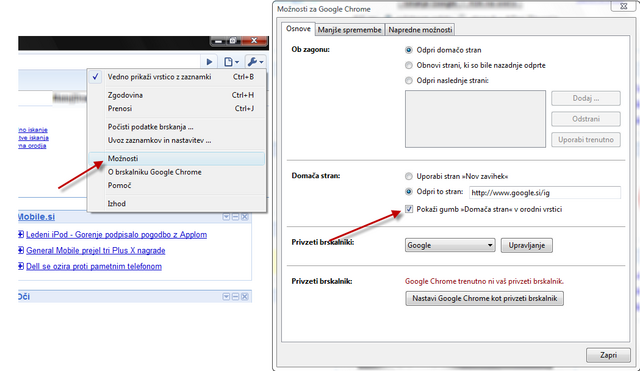The image size is (640, 371).
Task: Open the Google default search engine dropdown
Action: click(x=450, y=245)
